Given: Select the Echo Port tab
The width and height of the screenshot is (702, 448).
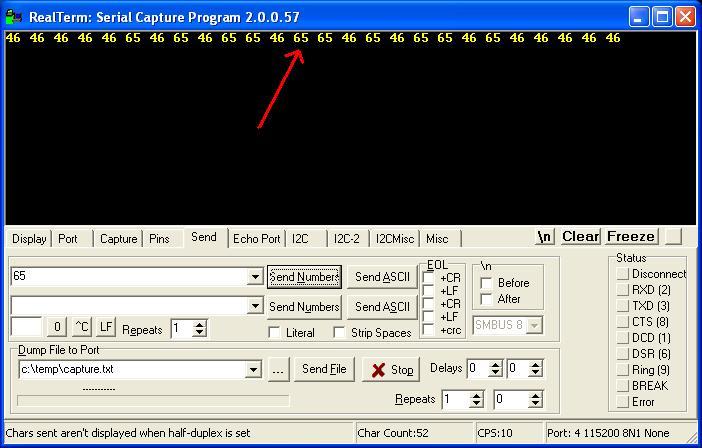Looking at the screenshot, I should coord(257,239).
